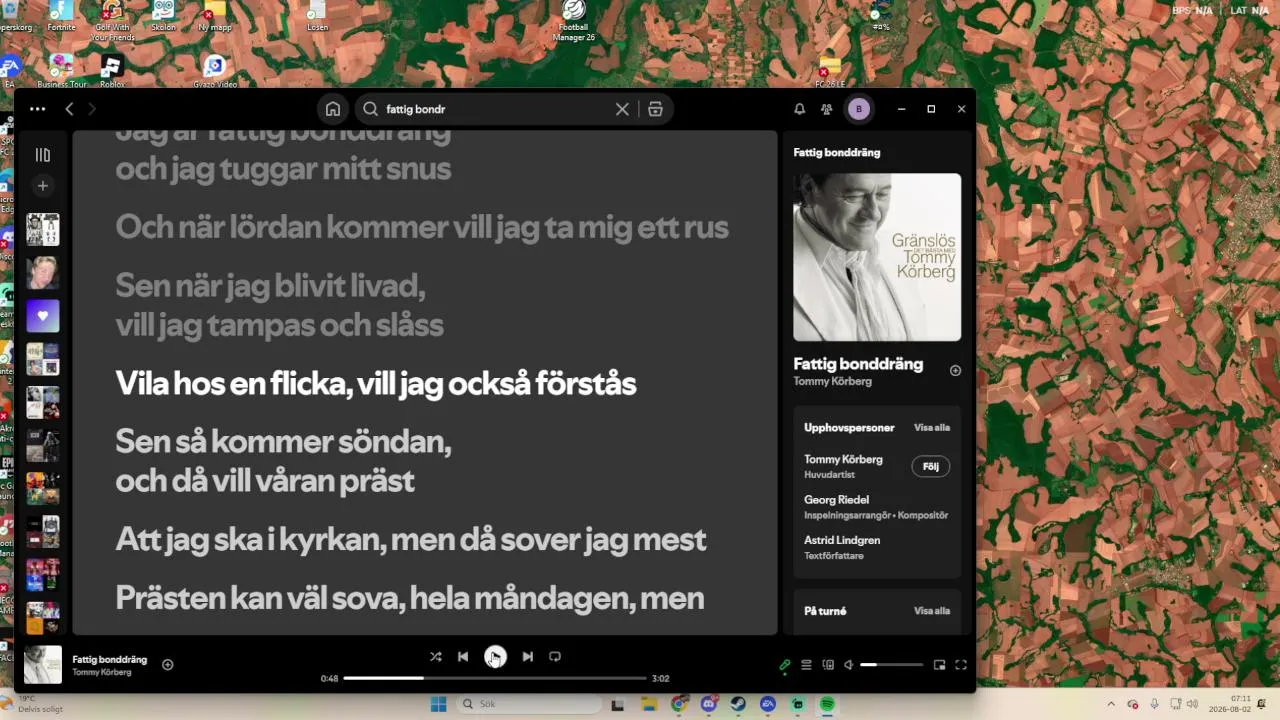Open File Explorer from taskbar
1280x720 pixels.
[648, 704]
